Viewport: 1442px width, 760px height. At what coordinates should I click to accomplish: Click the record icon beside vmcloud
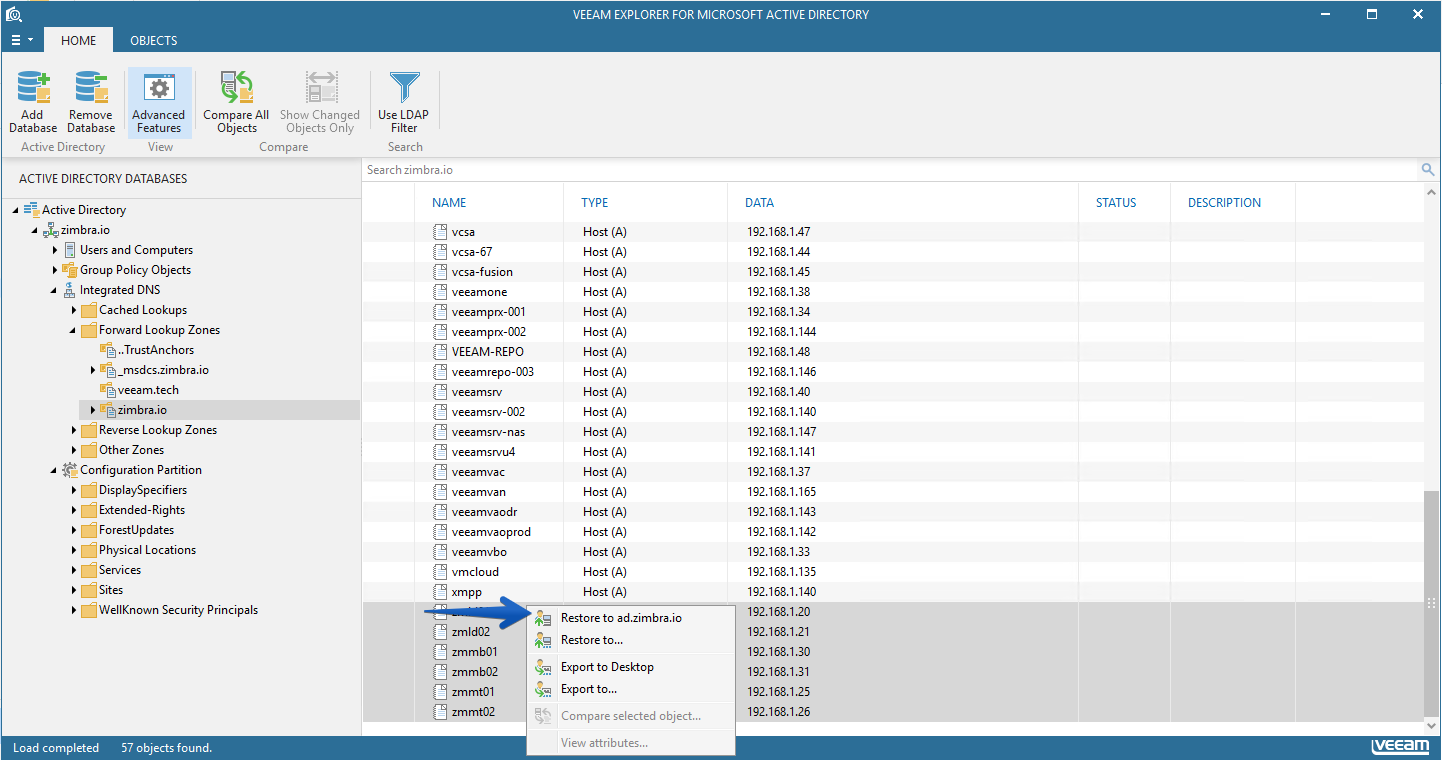(440, 572)
